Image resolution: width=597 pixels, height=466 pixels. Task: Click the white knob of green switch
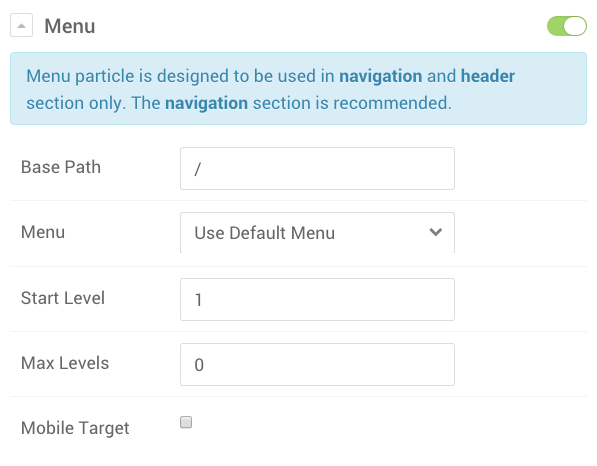point(575,26)
